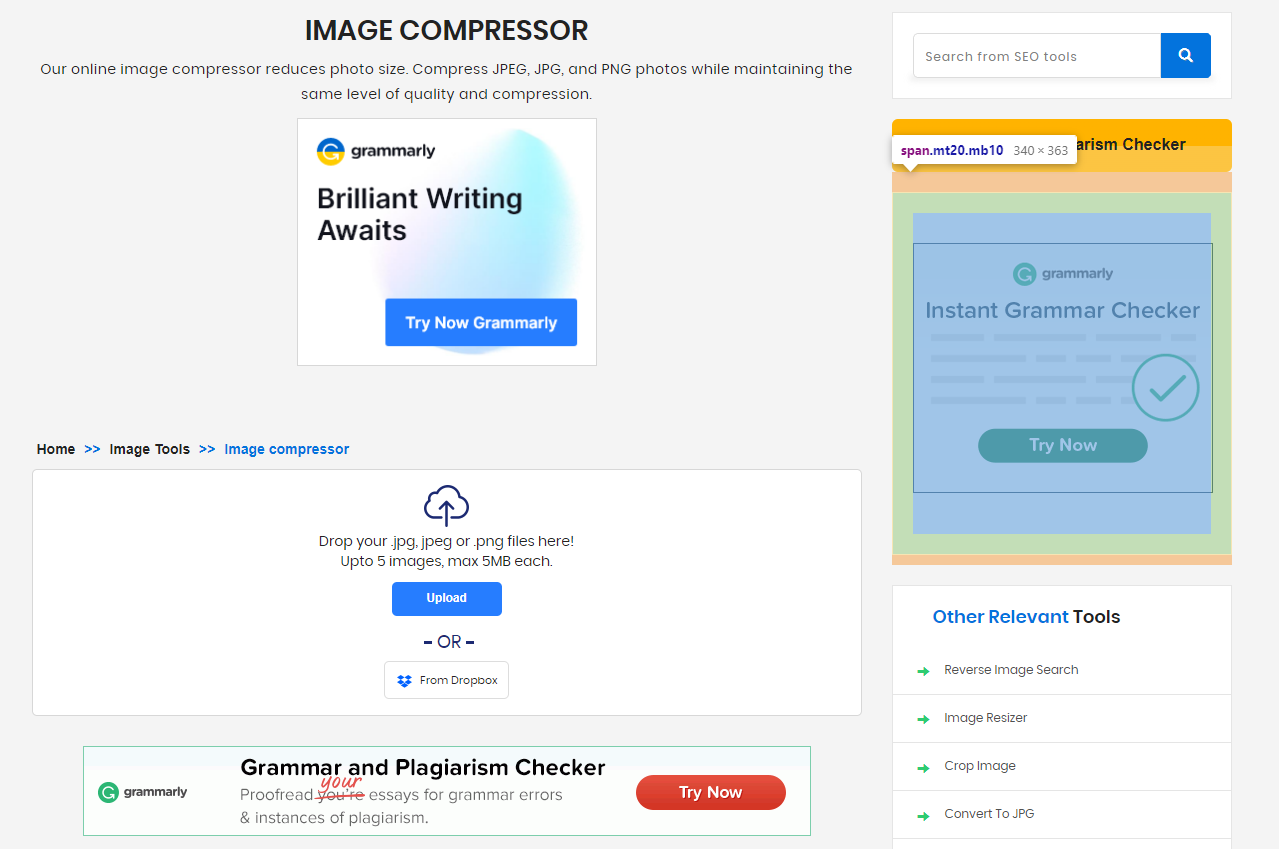
Task: Click the Search from SEO tools field
Action: (x=1036, y=56)
